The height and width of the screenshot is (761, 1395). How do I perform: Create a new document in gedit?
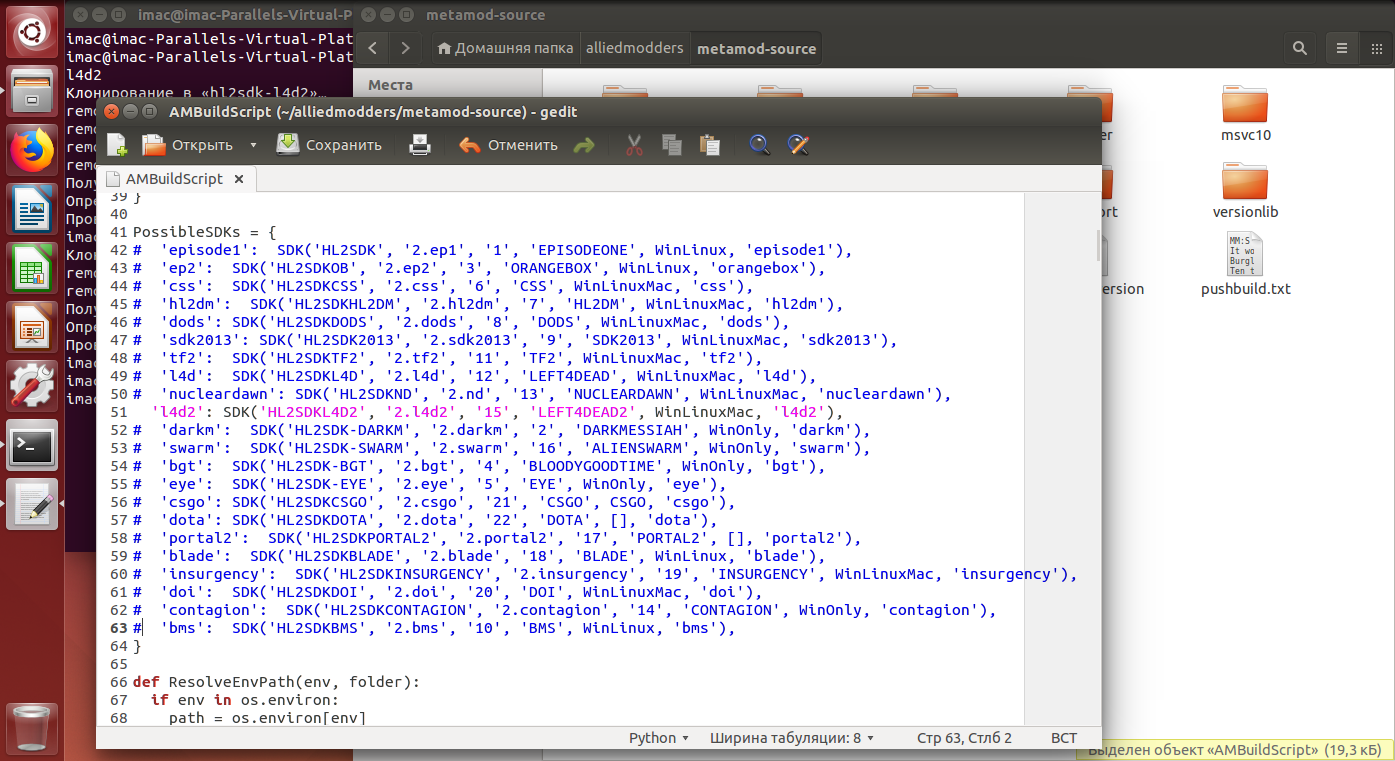coord(117,145)
